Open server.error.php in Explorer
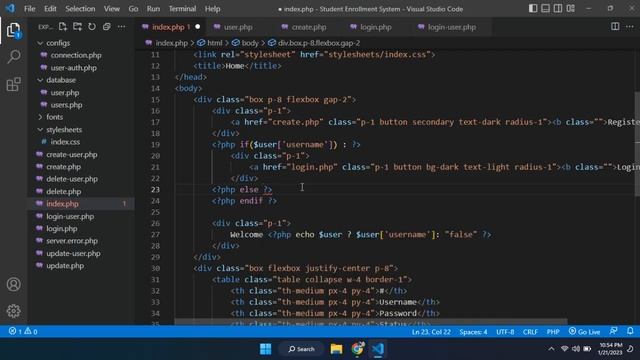The image size is (640, 360). click(x=72, y=241)
